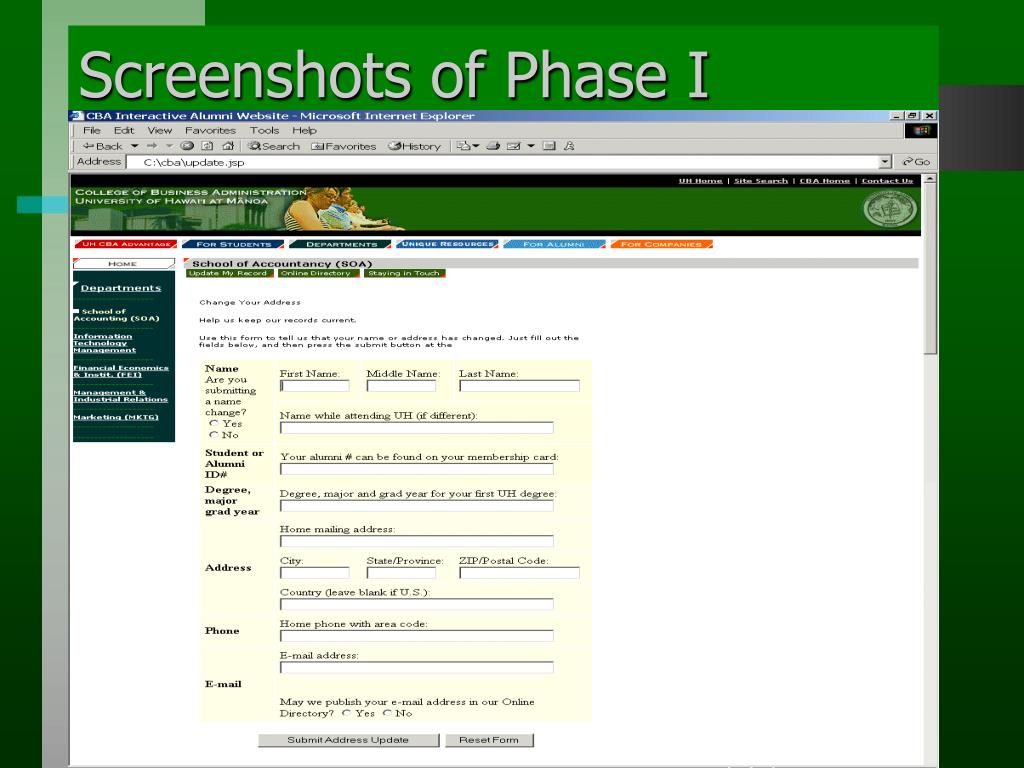Open the Search pane button
This screenshot has width=1024, height=768.
tap(274, 146)
